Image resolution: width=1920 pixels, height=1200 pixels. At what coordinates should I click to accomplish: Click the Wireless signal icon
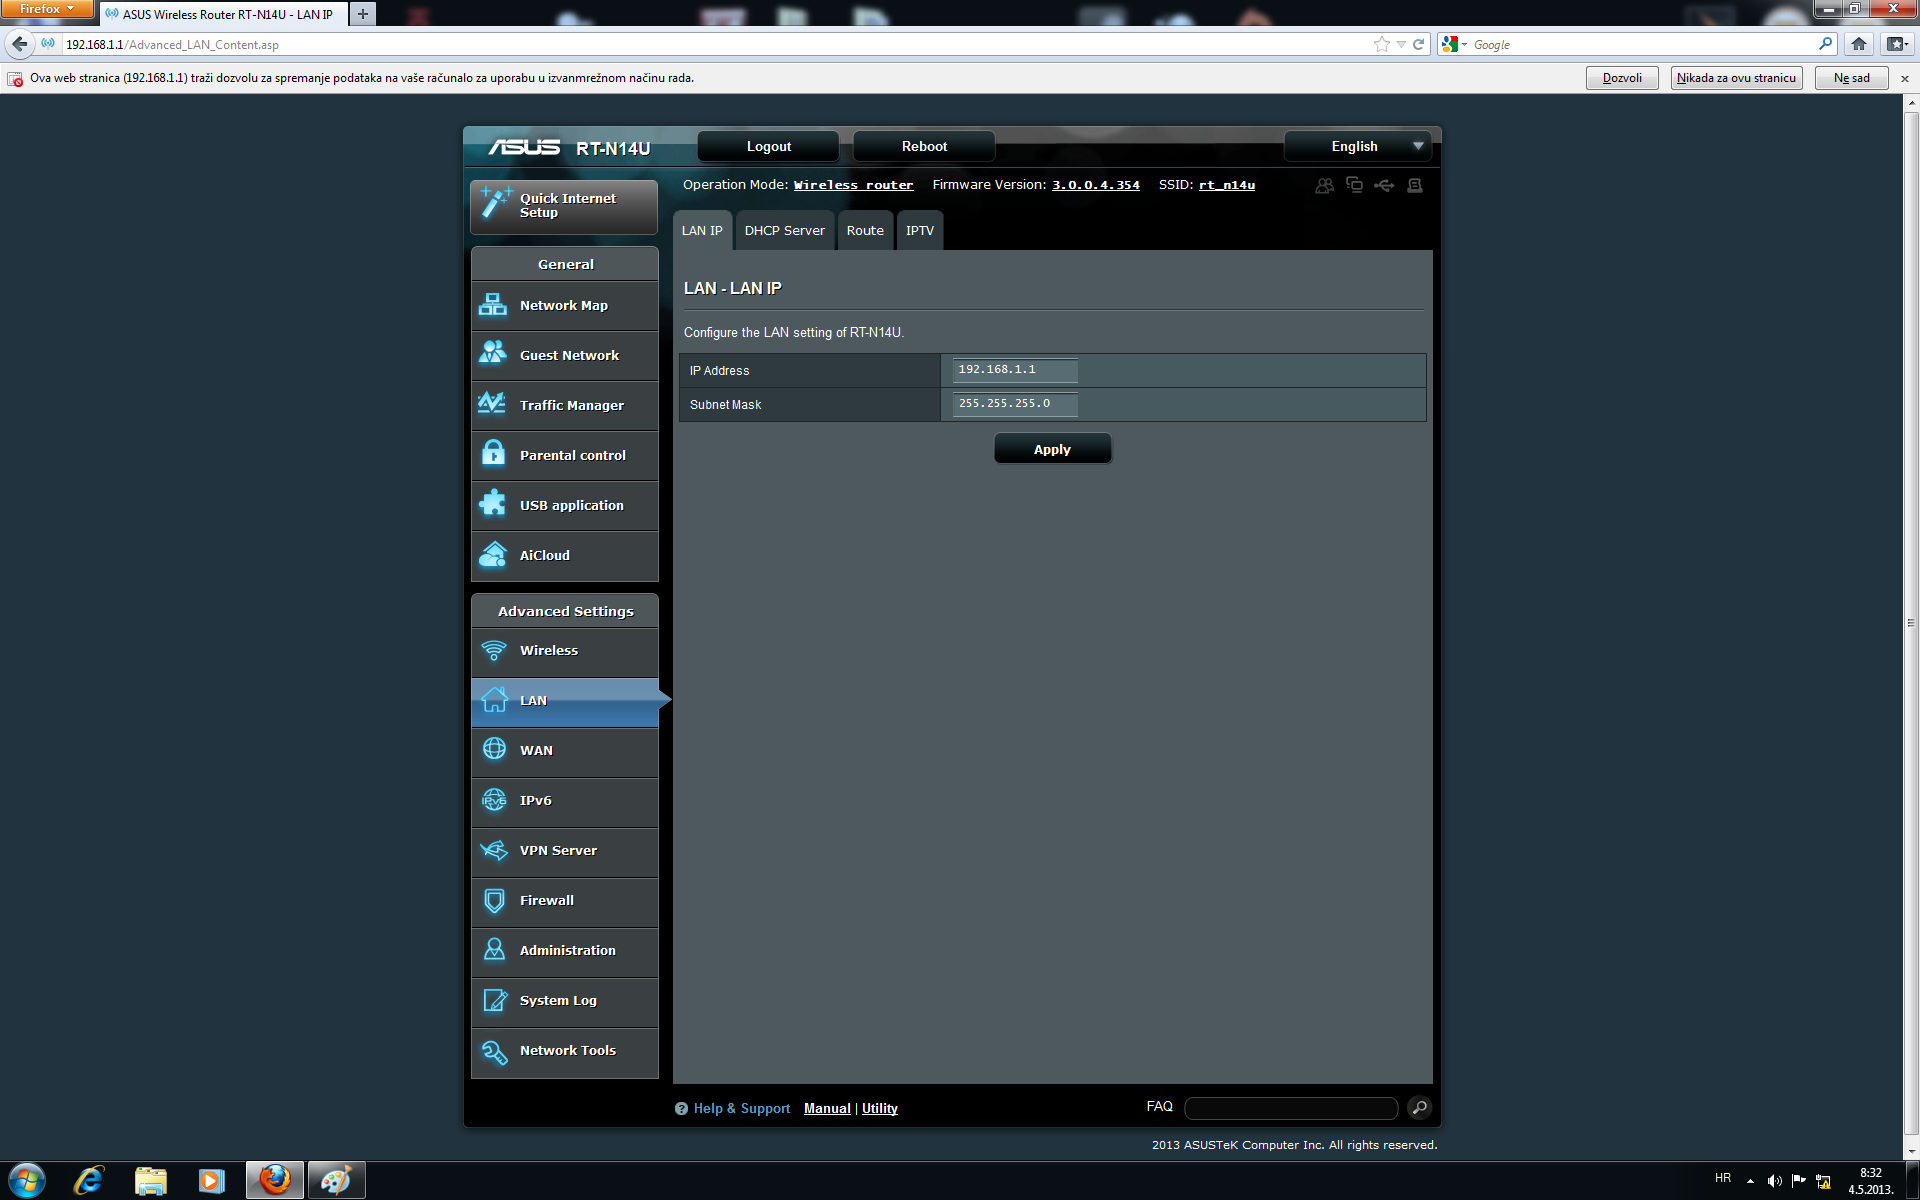tap(494, 651)
